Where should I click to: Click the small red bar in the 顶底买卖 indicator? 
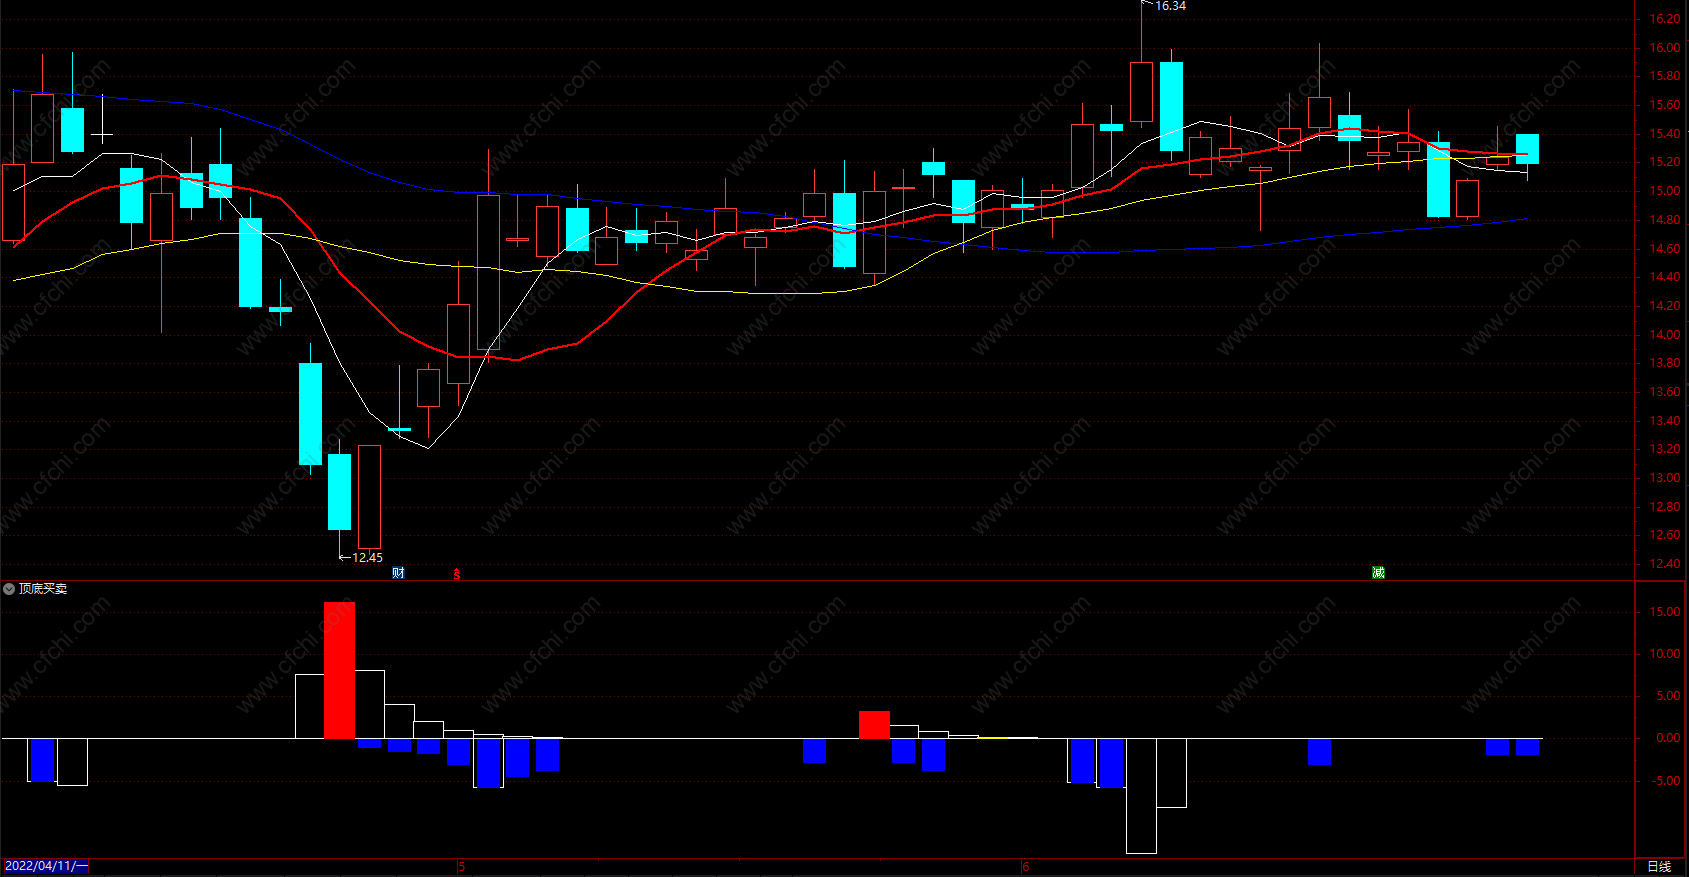coord(874,725)
